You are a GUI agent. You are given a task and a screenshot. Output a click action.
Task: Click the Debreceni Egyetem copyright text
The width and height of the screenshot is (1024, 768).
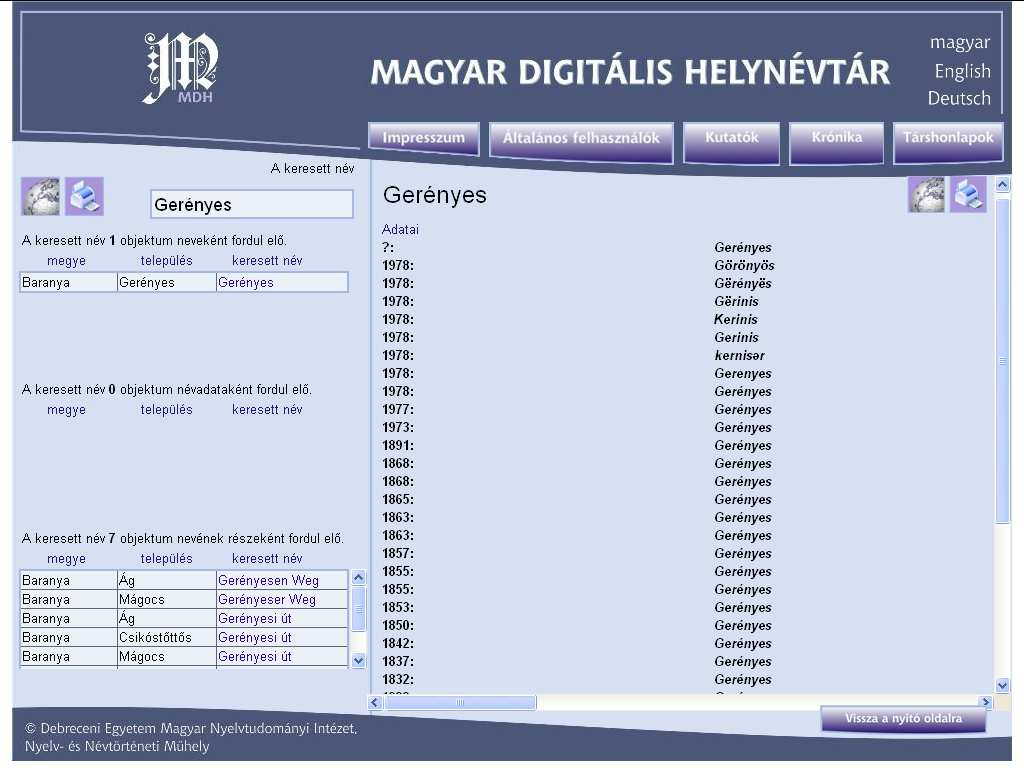[x=191, y=737]
